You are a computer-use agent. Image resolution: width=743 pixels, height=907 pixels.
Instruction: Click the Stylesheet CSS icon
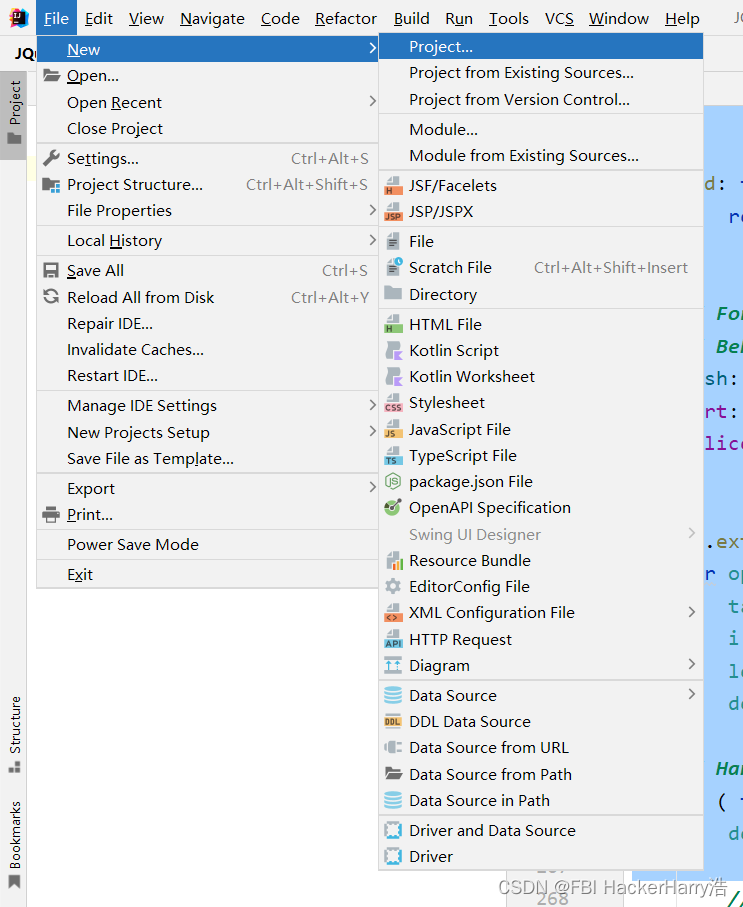click(x=393, y=403)
